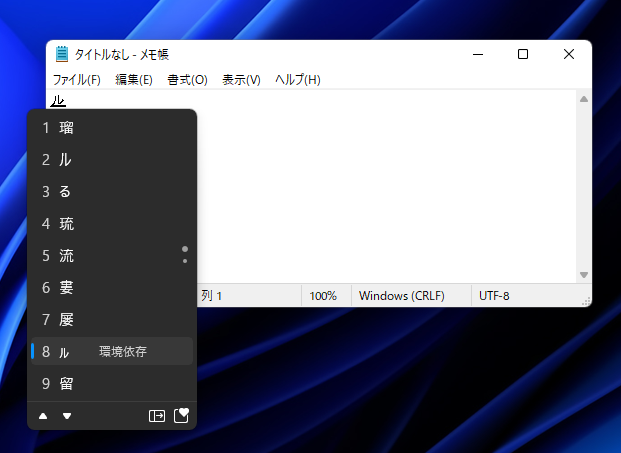Viewport: 621px width, 453px height.
Task: Expand candidate window to table view
Action: click(157, 416)
